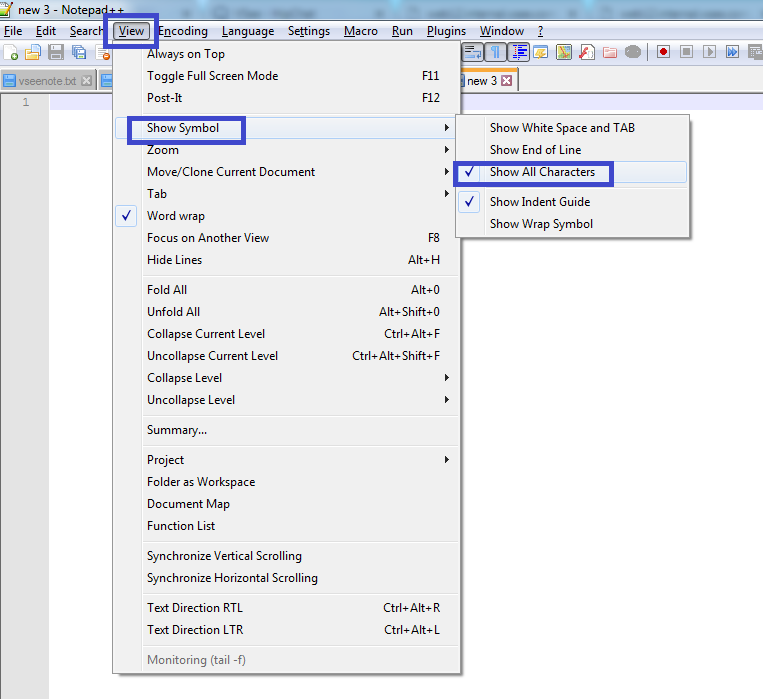Click the Function List toolbar icon
This screenshot has height=699, width=763.
tap(587, 52)
